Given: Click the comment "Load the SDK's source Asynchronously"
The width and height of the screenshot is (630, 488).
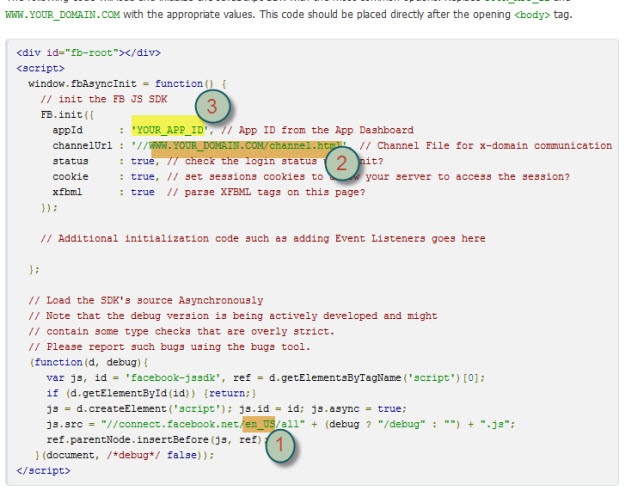Looking at the screenshot, I should click(x=146, y=300).
